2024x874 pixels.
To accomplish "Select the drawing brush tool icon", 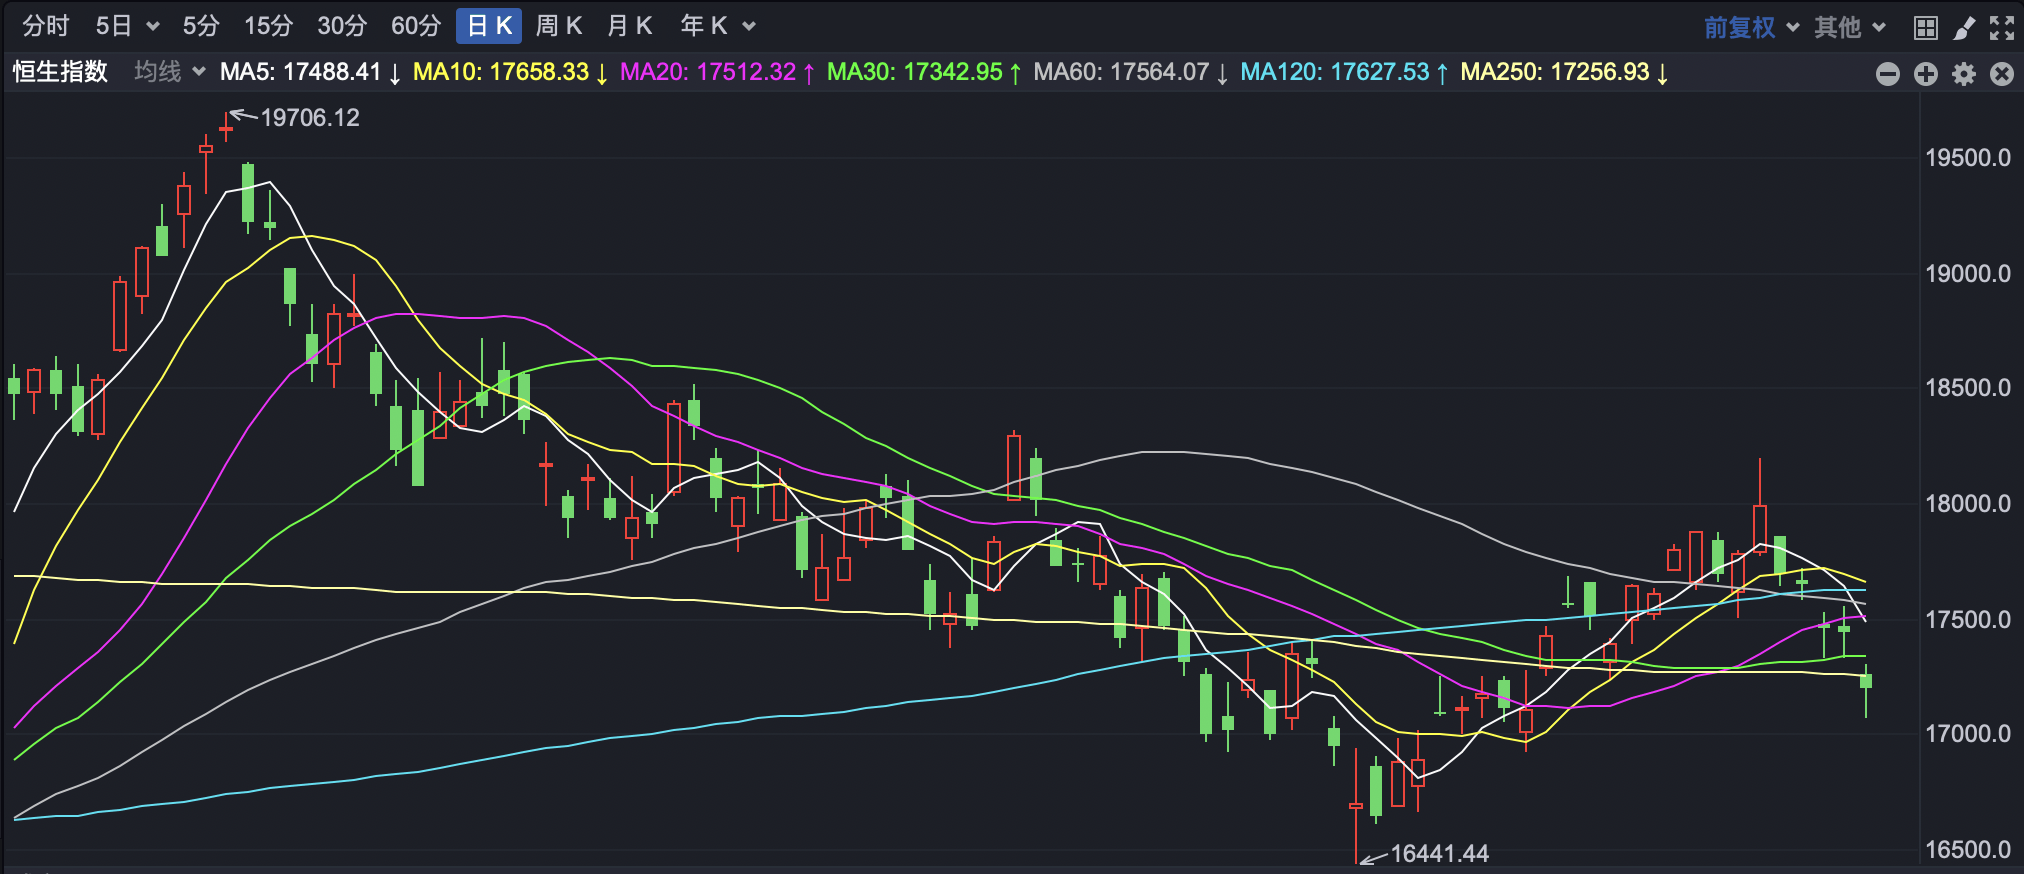I will coord(1964,27).
